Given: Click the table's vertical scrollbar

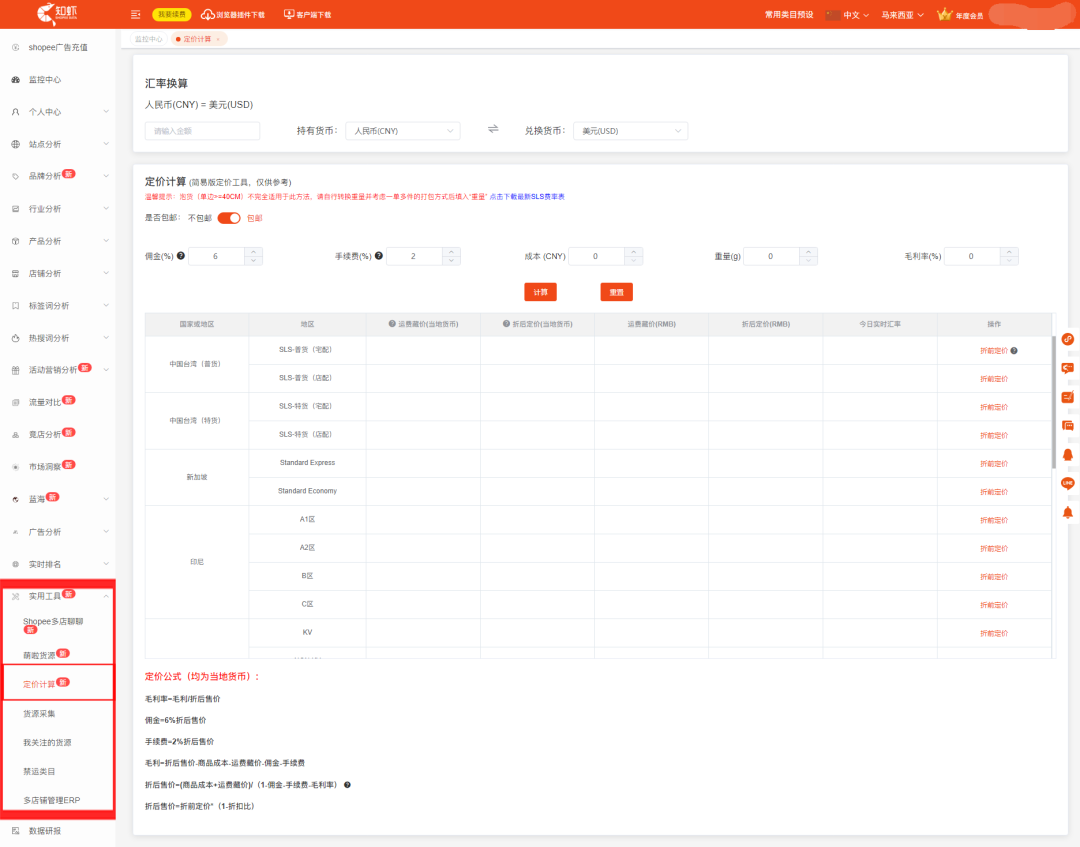Looking at the screenshot, I should click(1053, 402).
